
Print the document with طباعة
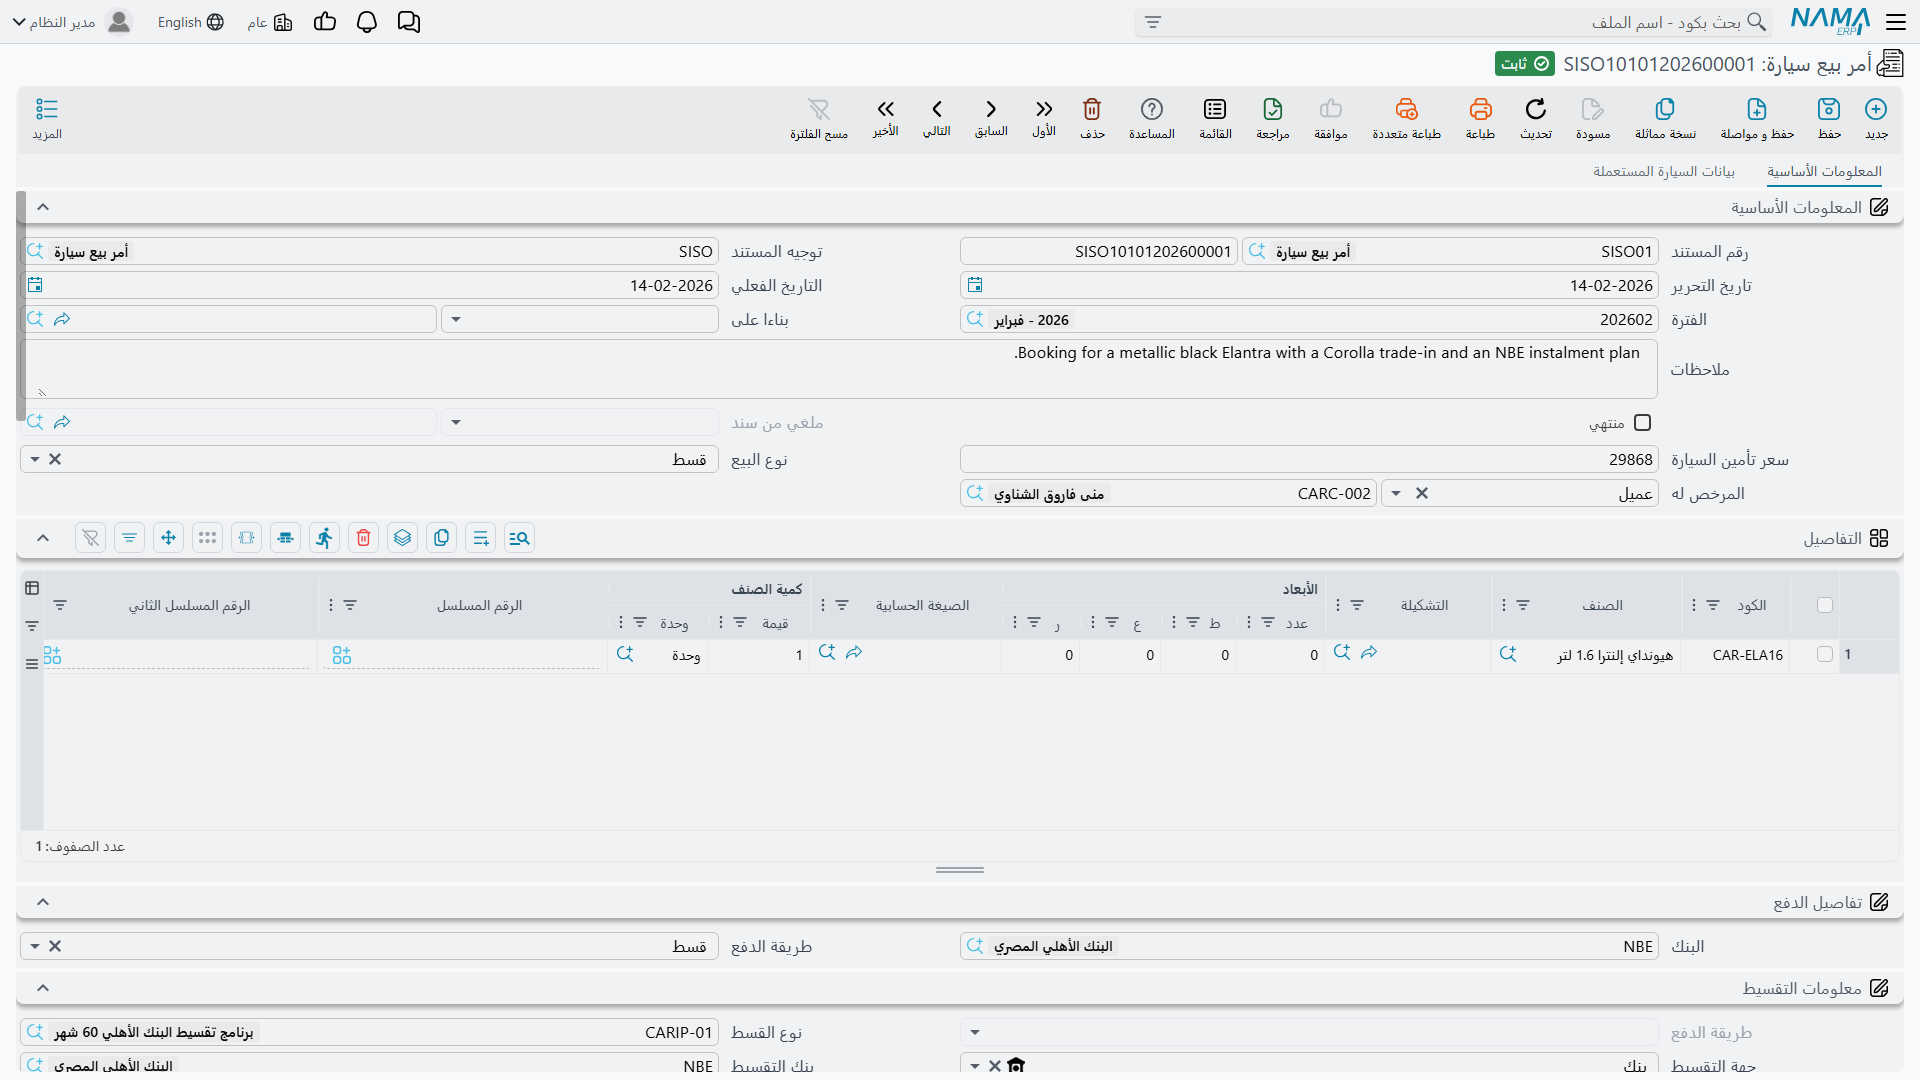[x=1480, y=118]
